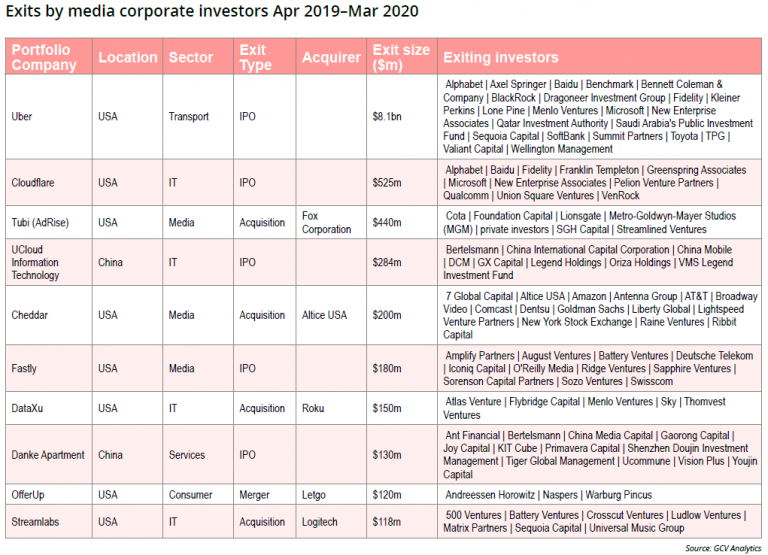
Task: Select the Sector column header
Action: tap(188, 58)
